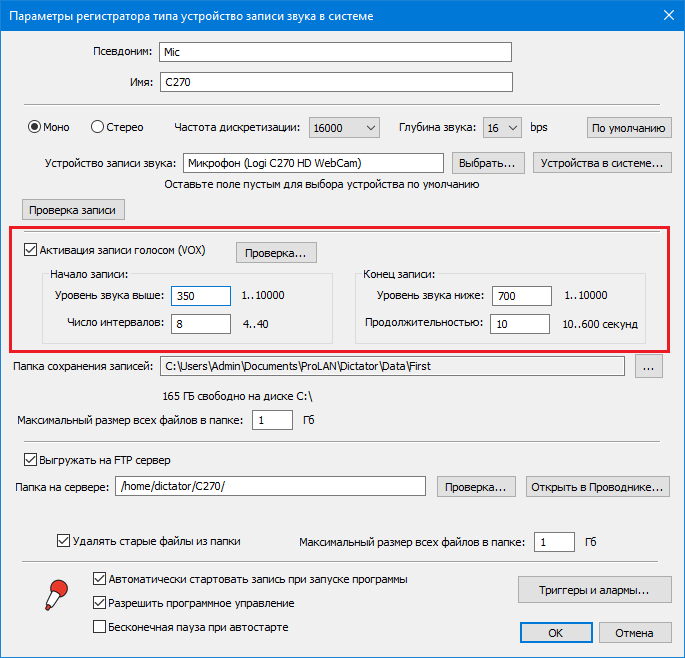
Task: Expand the Глубина звука dropdown
Action: (x=502, y=128)
